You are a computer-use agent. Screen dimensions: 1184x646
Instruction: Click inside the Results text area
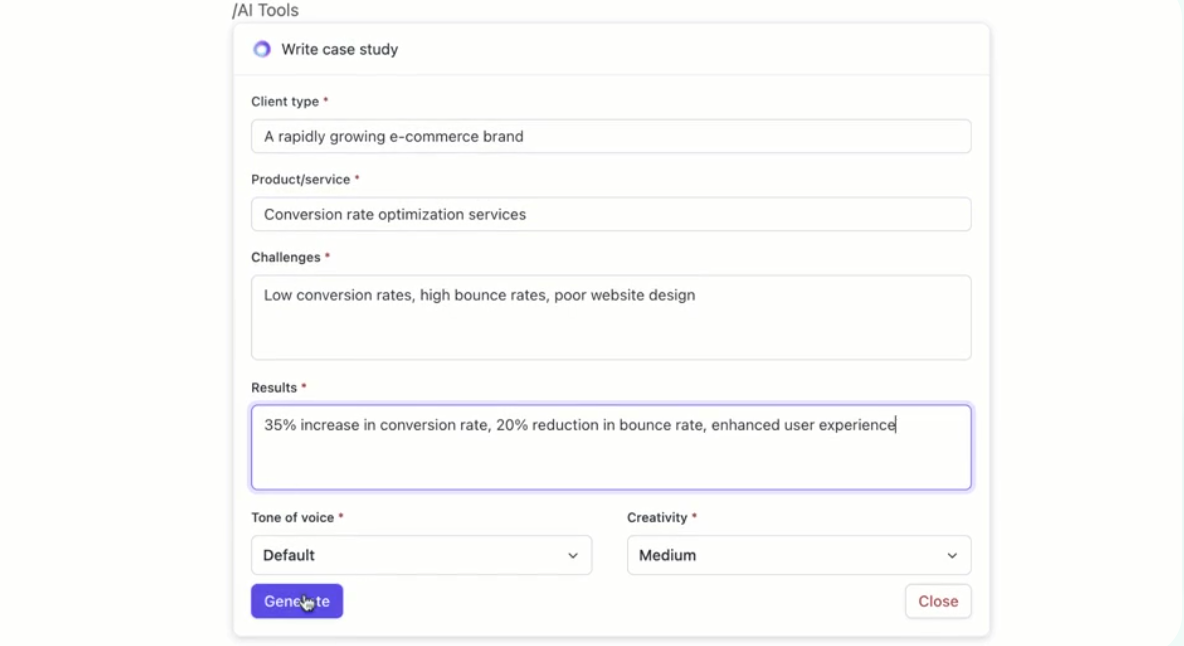pyautogui.click(x=611, y=448)
